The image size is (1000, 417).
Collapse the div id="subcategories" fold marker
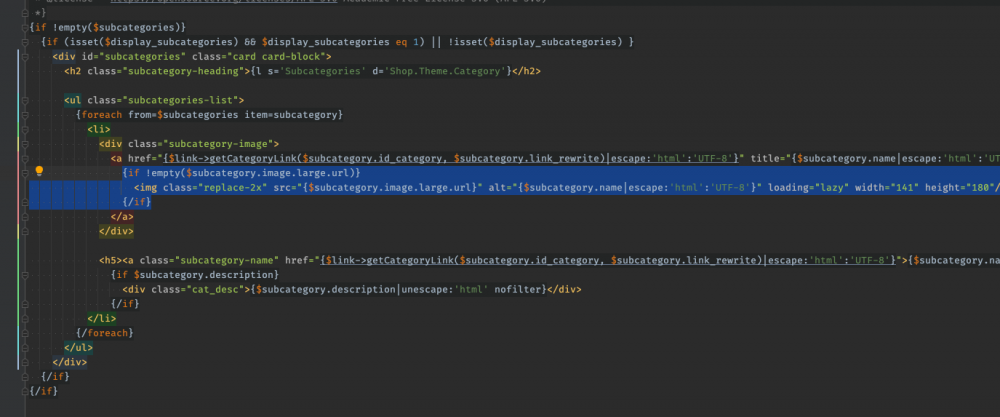24,57
